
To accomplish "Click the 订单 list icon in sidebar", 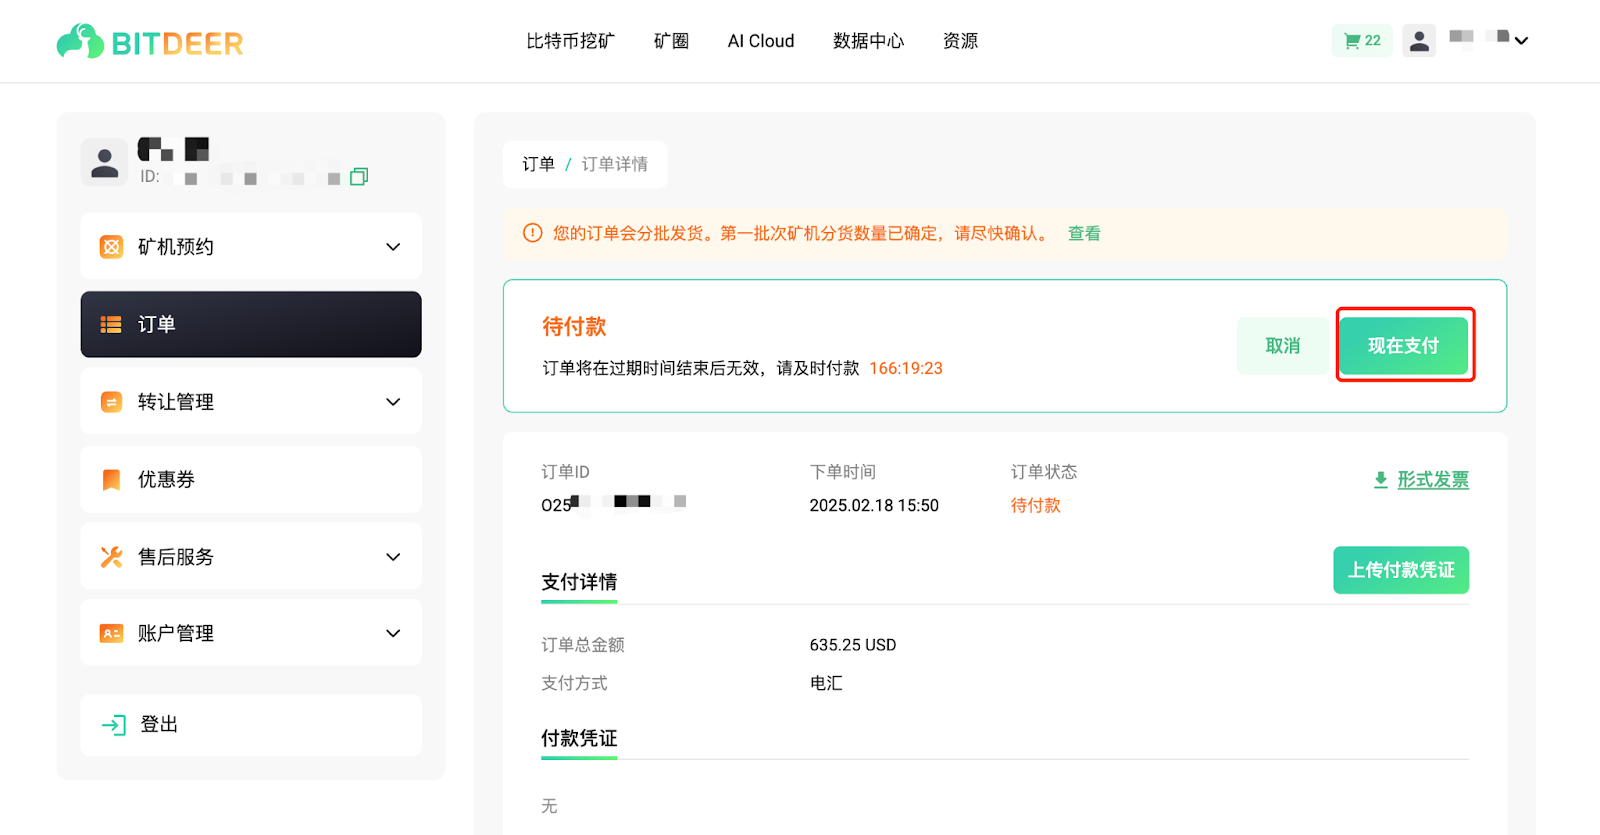I will (x=111, y=325).
